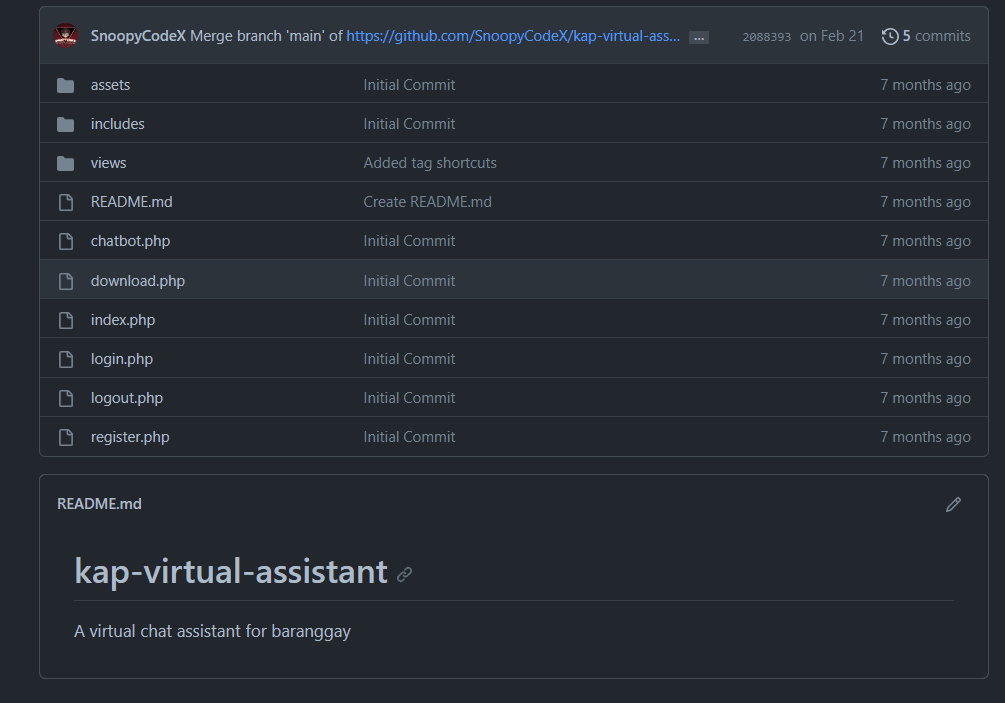Open the login.php file
Image resolution: width=1005 pixels, height=703 pixels.
pyautogui.click(x=122, y=358)
